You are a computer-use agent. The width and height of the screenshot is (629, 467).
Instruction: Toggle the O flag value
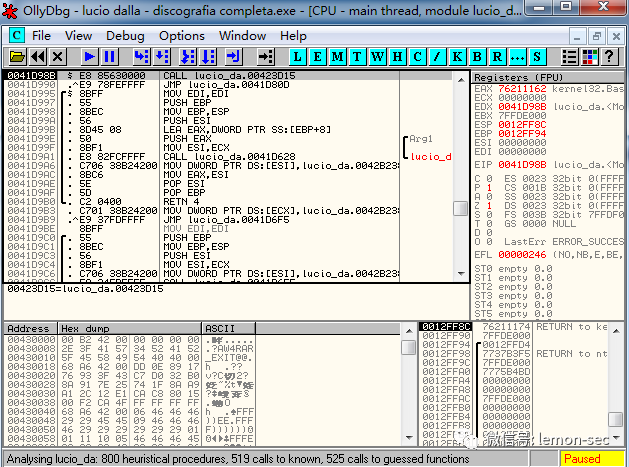click(489, 242)
